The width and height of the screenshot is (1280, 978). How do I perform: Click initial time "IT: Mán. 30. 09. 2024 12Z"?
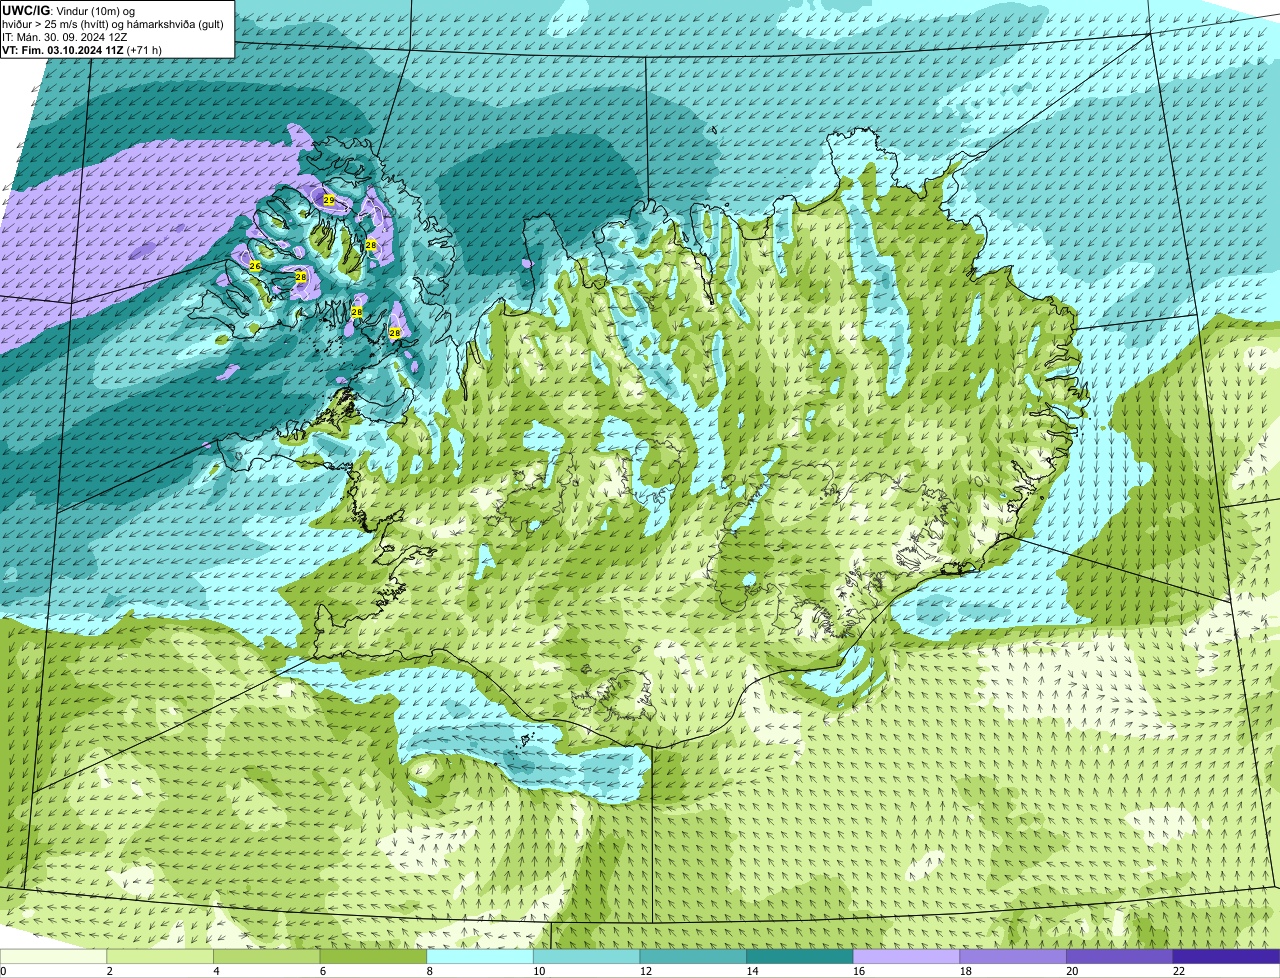[x=65, y=37]
